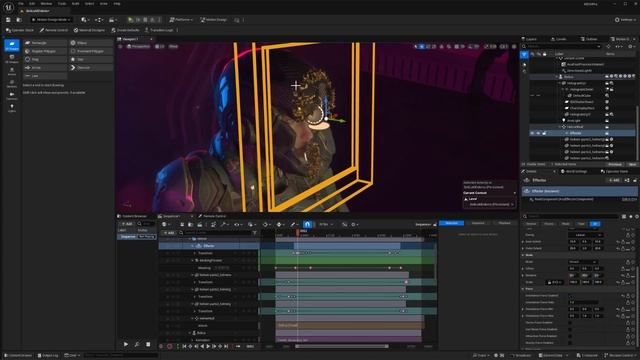
Task: Open the Lit view mode dropdown in viewport
Action: pyautogui.click(x=160, y=47)
